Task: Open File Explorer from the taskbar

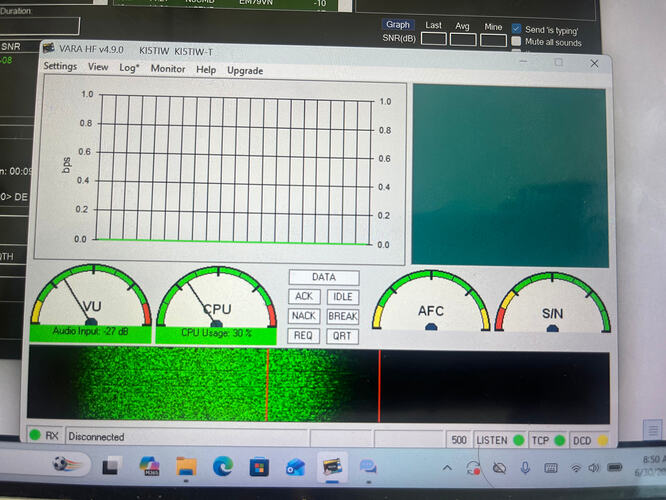Action: pos(186,466)
